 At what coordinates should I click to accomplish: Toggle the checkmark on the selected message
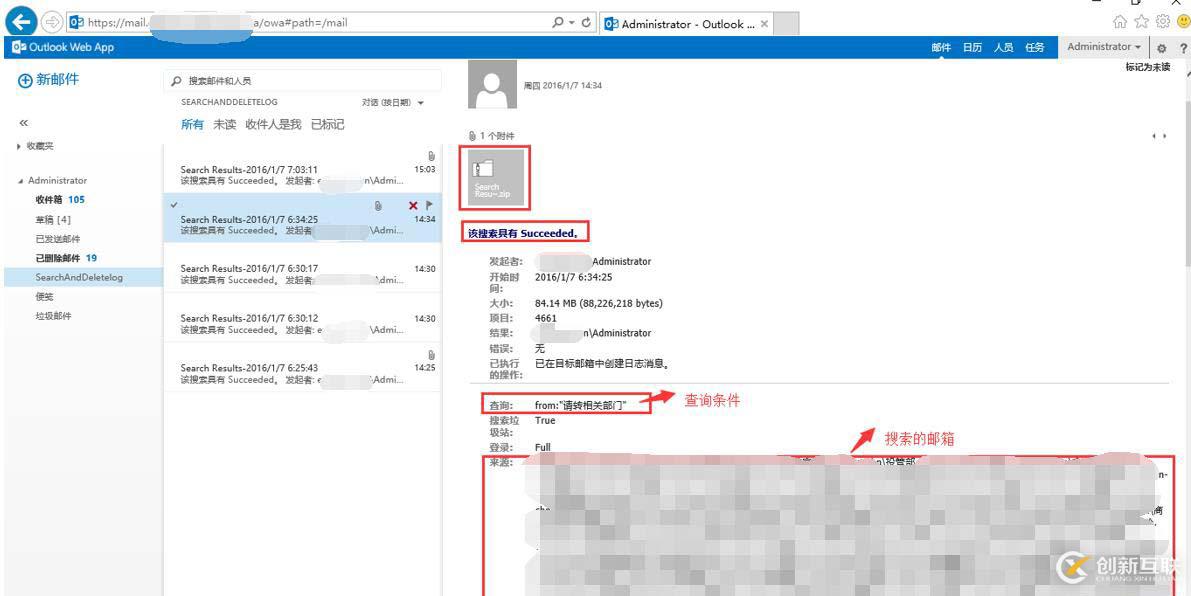pos(175,205)
